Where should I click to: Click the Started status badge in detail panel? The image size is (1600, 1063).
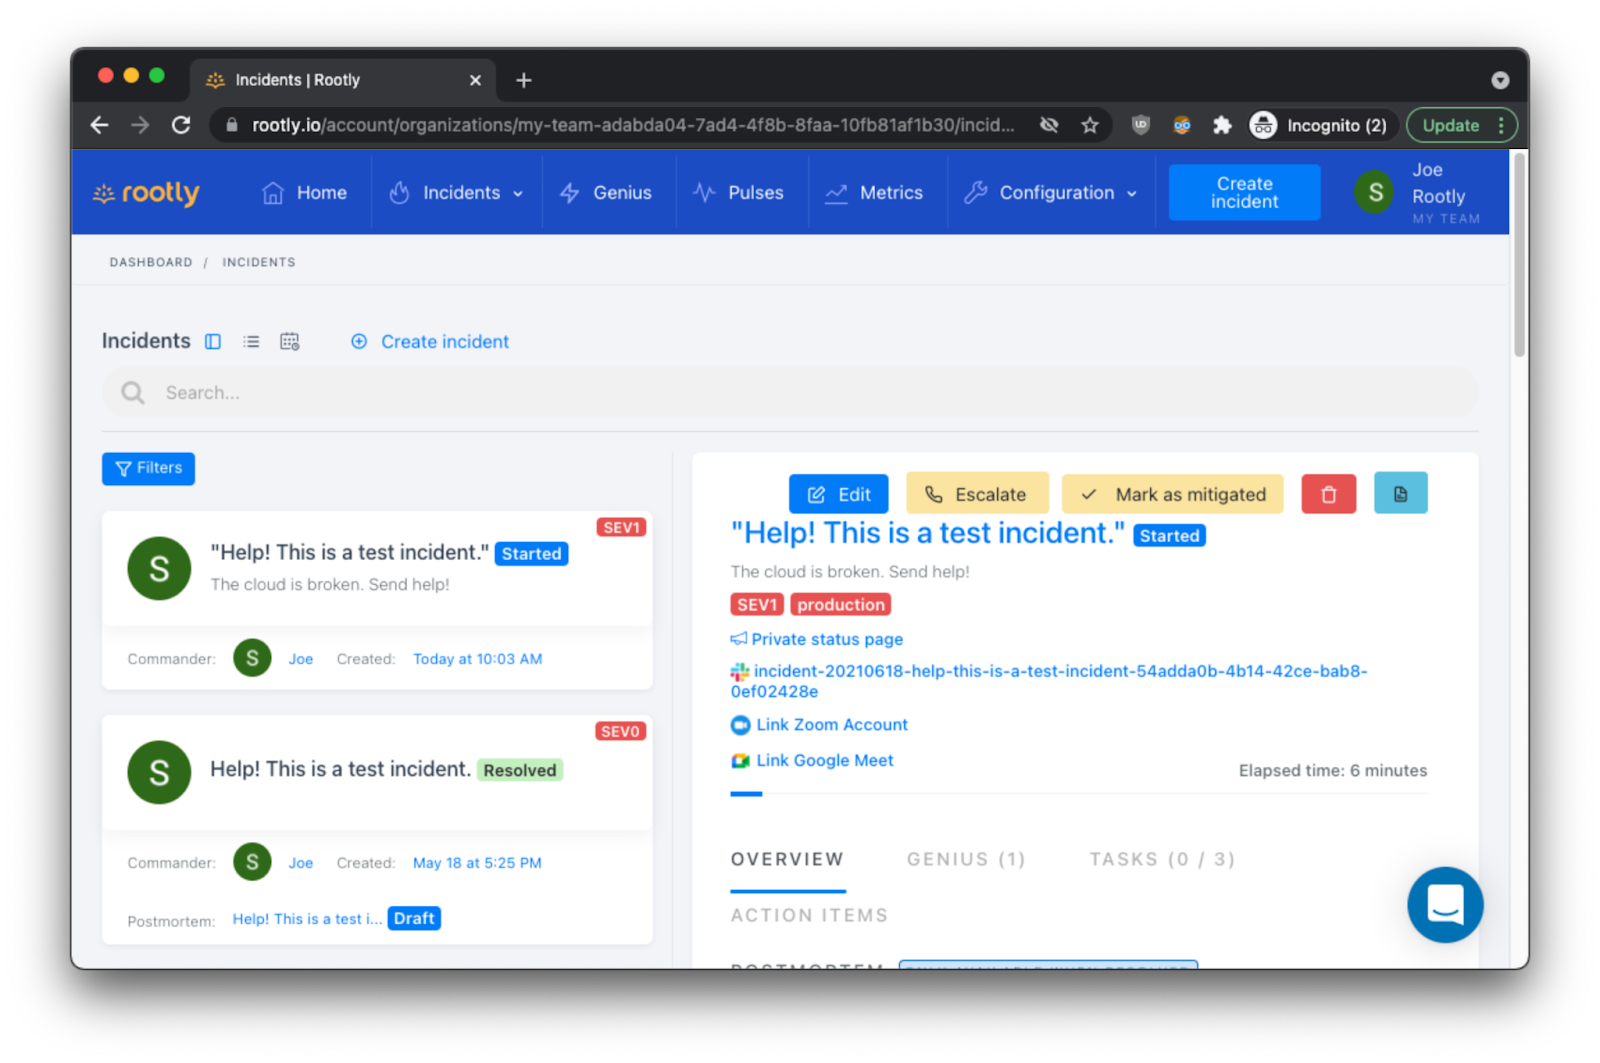click(x=1169, y=536)
